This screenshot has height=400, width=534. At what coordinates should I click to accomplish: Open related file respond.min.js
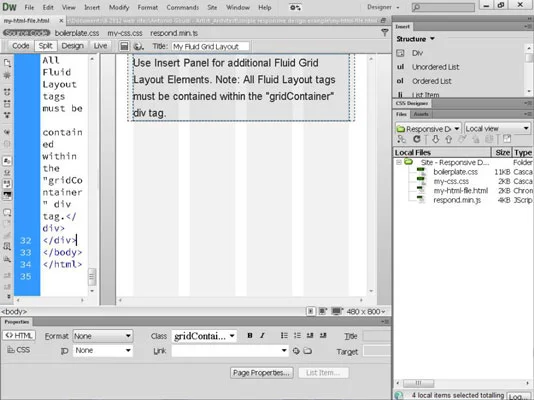pos(174,33)
